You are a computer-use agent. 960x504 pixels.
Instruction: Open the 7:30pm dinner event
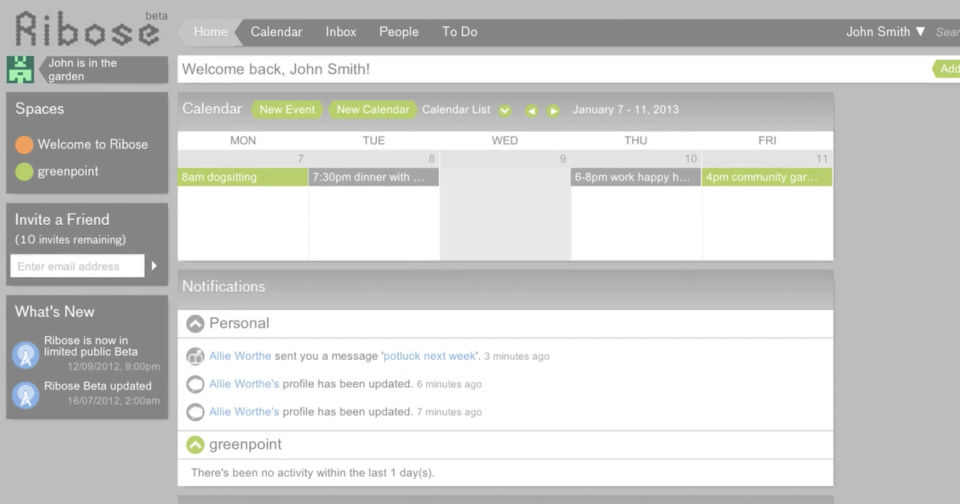373,177
